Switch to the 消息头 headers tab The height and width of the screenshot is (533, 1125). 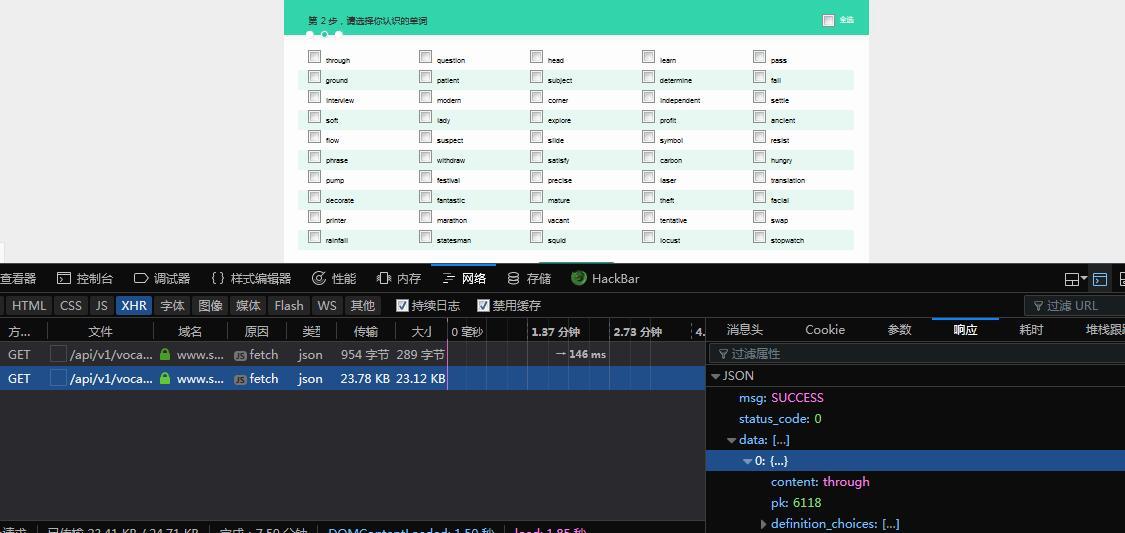tap(745, 330)
